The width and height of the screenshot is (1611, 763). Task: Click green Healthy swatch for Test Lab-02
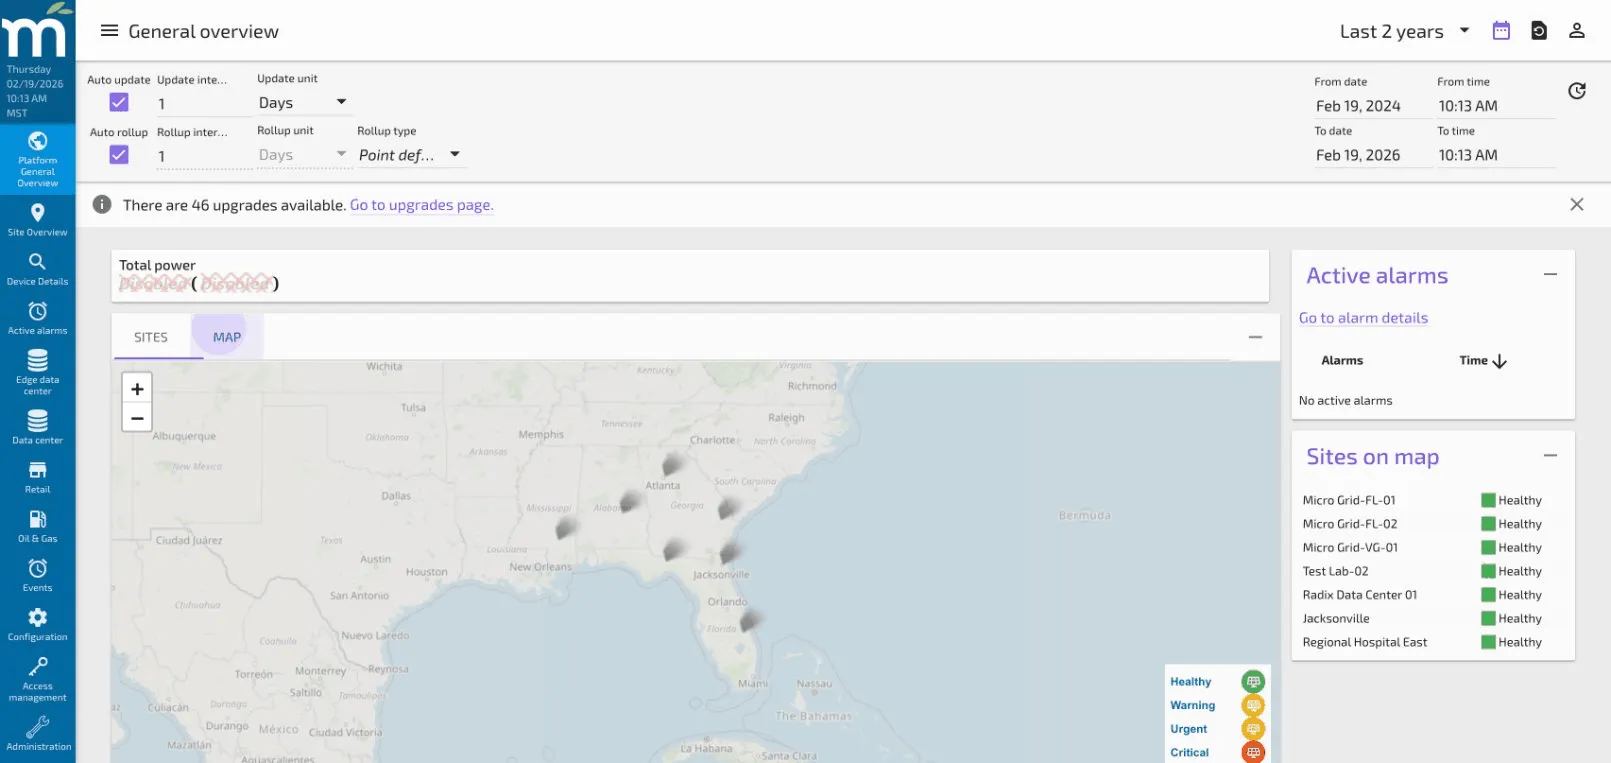[1488, 571]
